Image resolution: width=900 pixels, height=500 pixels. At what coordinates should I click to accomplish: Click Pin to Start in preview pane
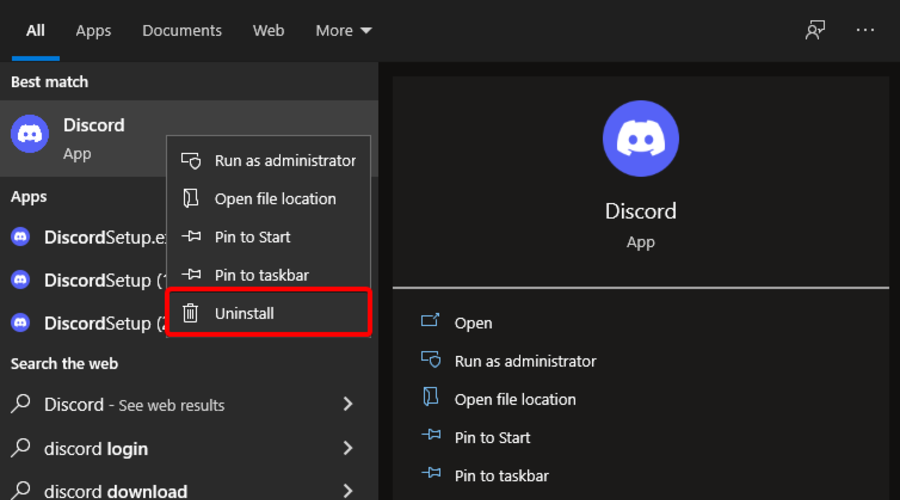click(492, 437)
